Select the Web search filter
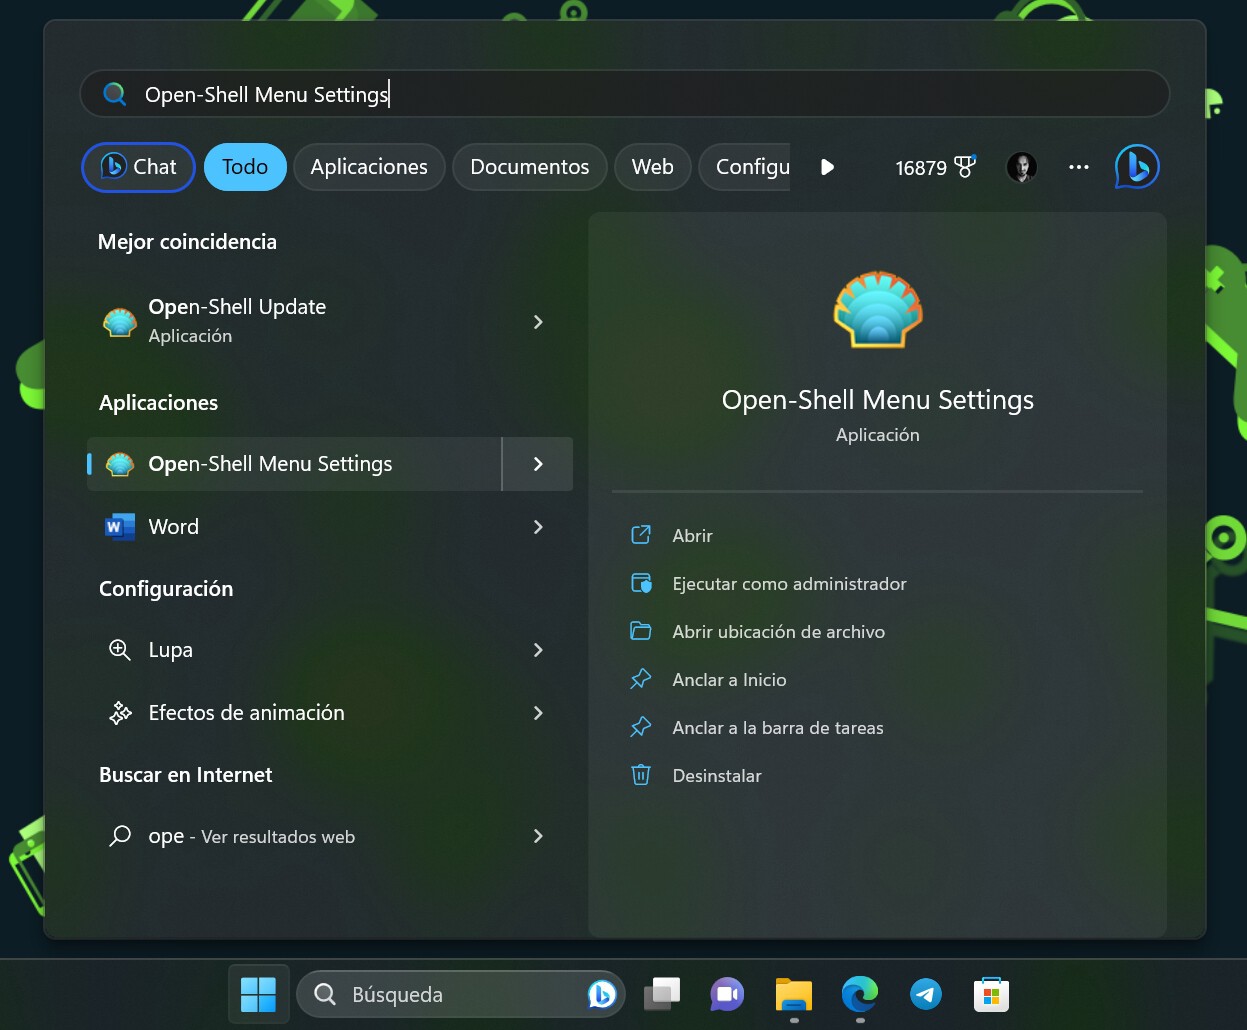The image size is (1247, 1030). click(652, 167)
